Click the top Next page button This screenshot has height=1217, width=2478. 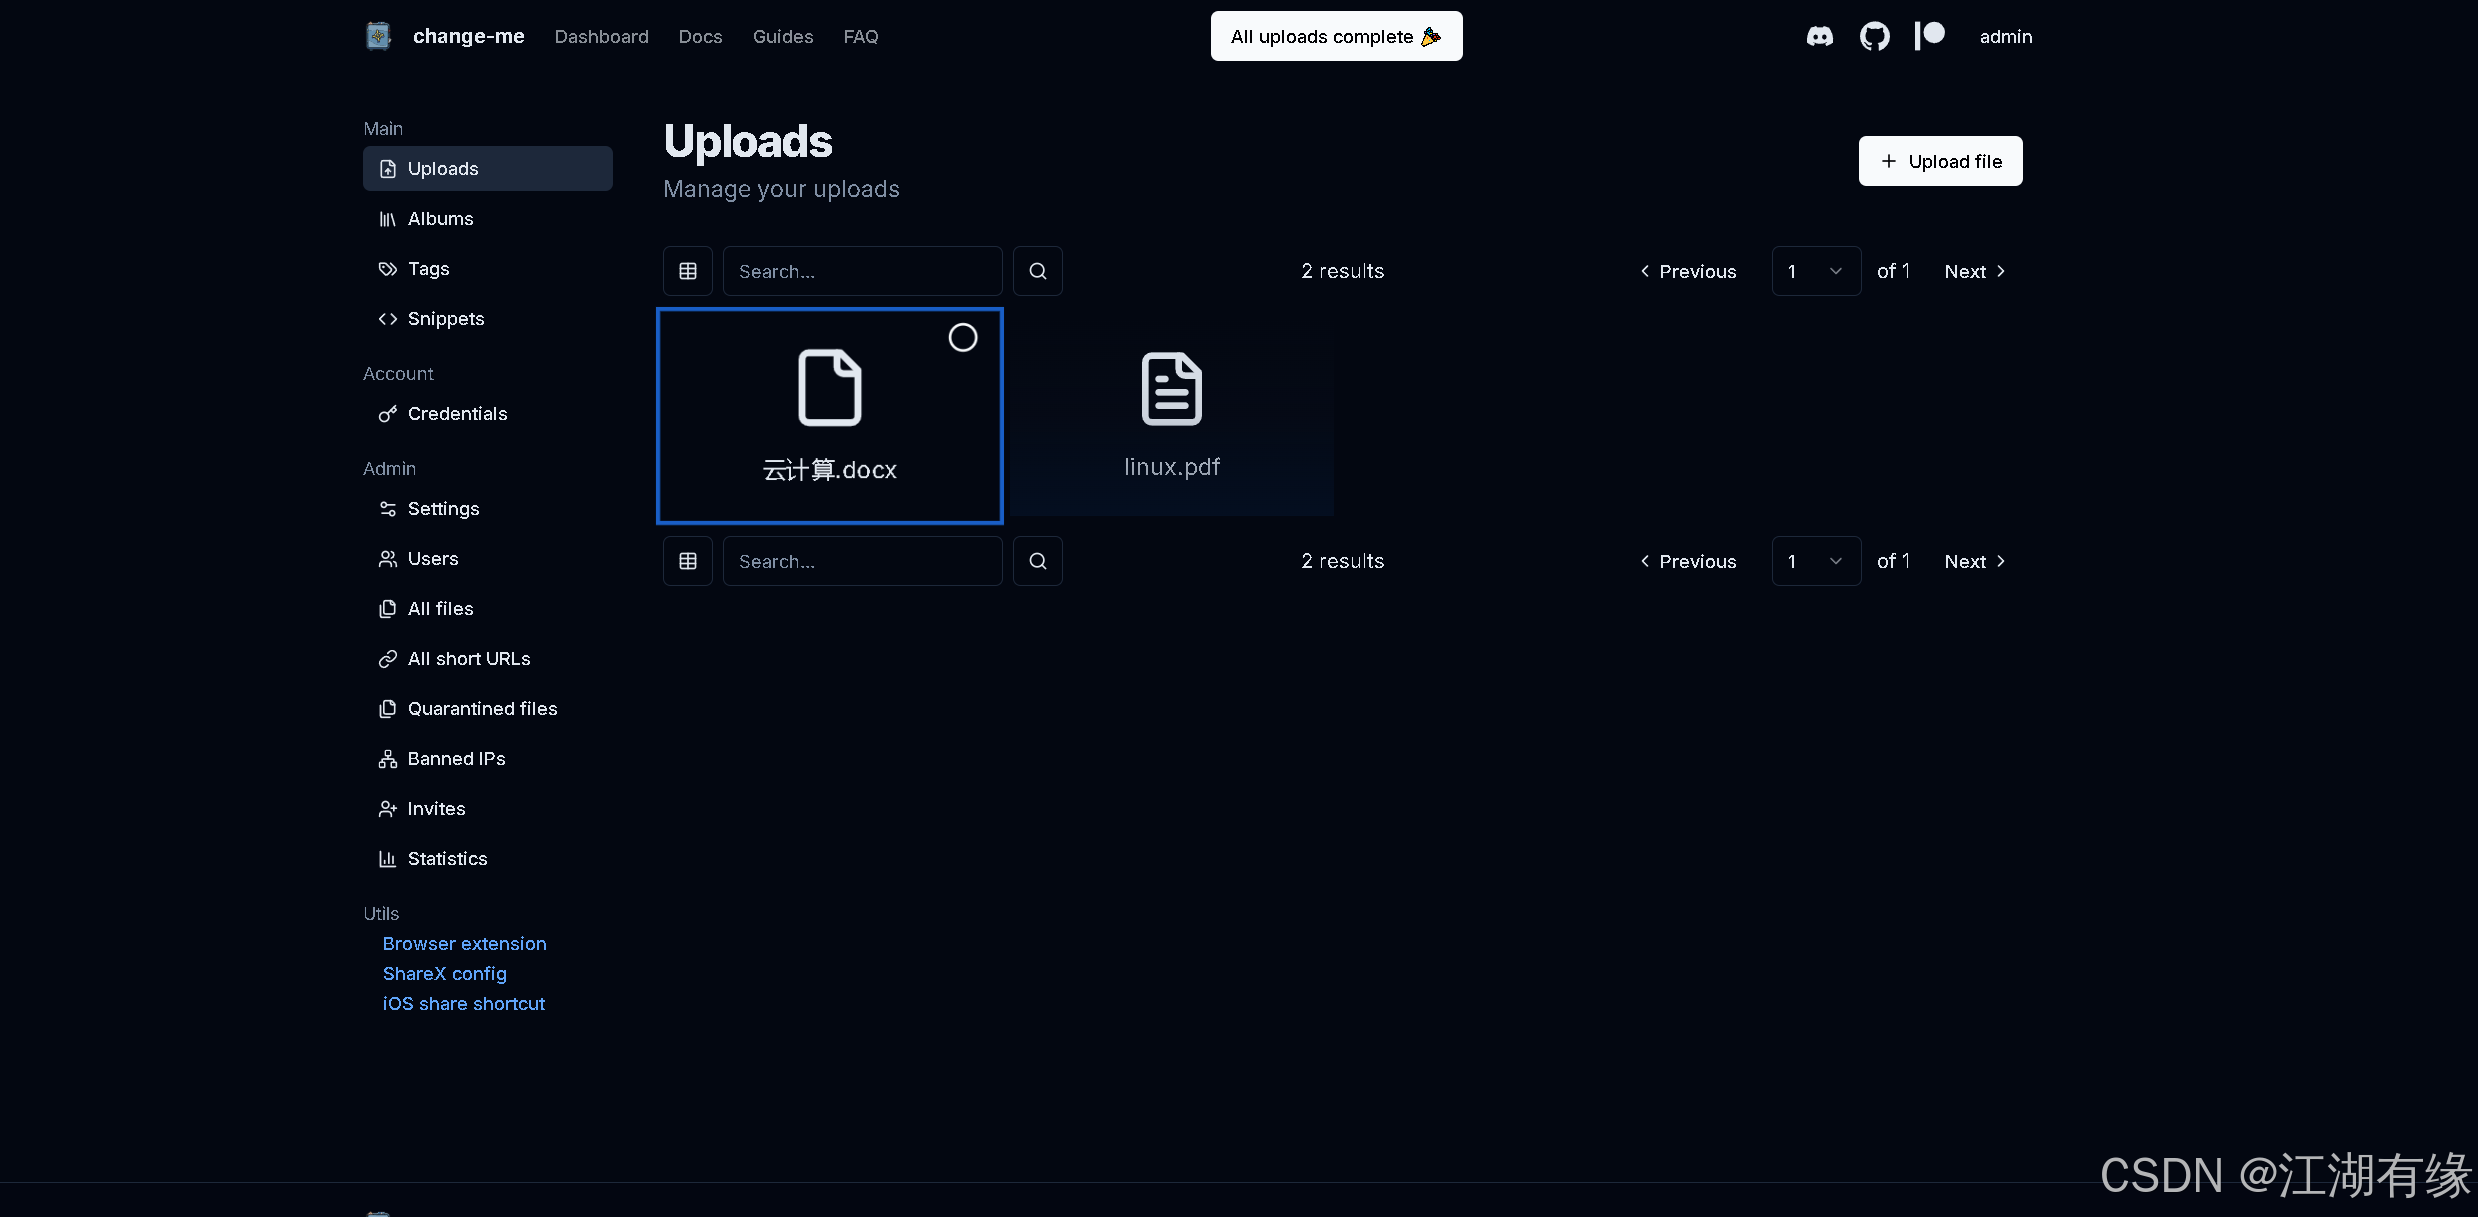pyautogui.click(x=1974, y=271)
